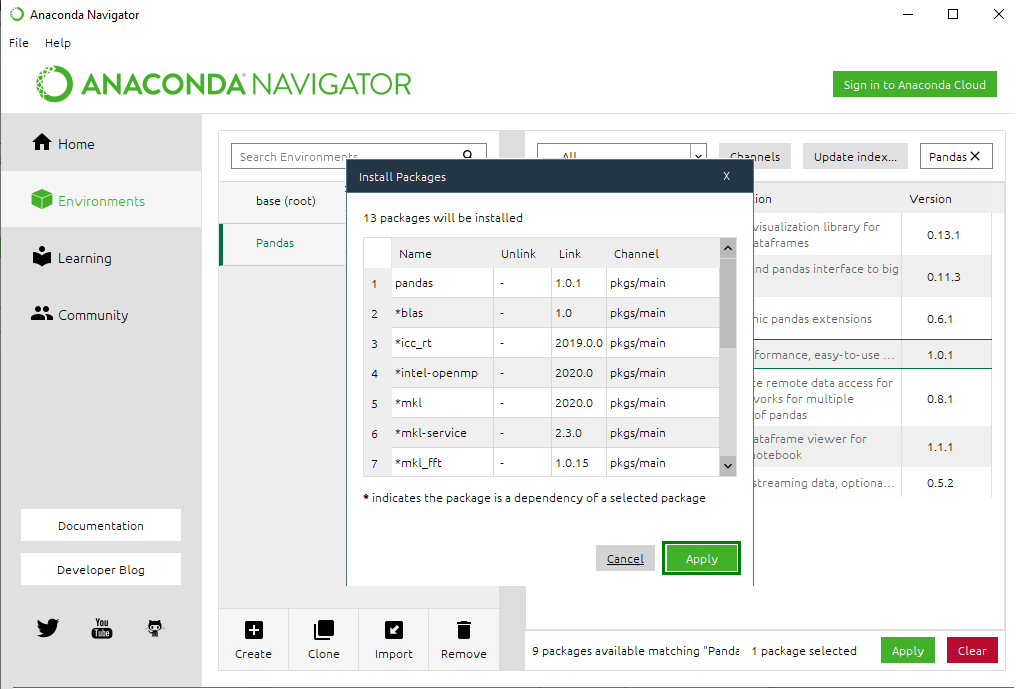Open the YouTube icon link
The image size is (1017, 689).
(x=101, y=628)
